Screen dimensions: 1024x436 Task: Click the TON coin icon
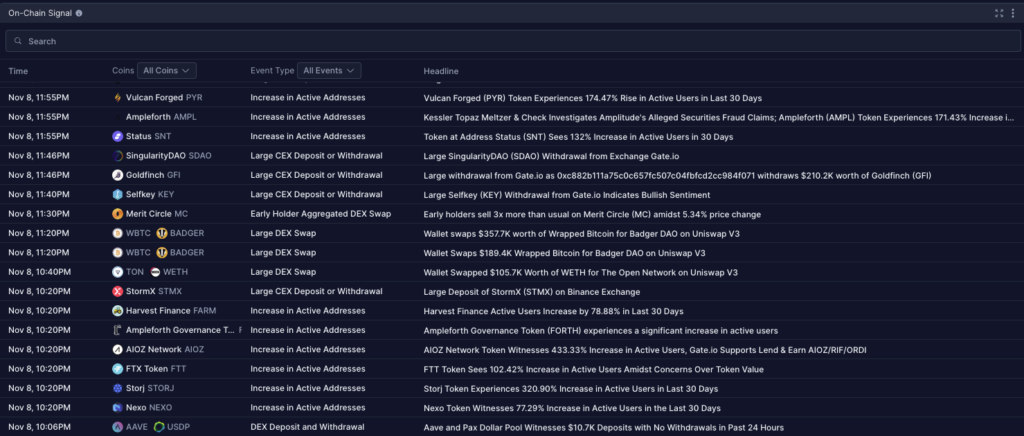118,272
